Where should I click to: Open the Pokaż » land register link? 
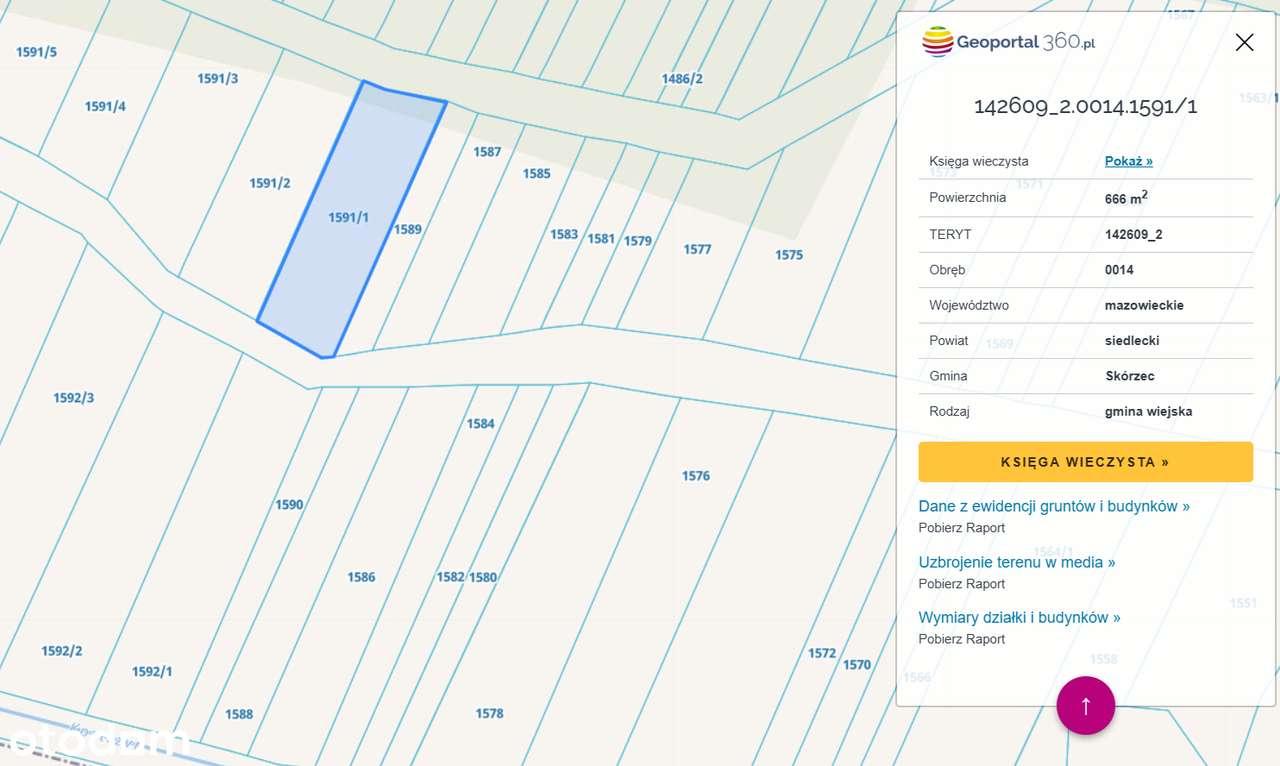coord(1129,161)
